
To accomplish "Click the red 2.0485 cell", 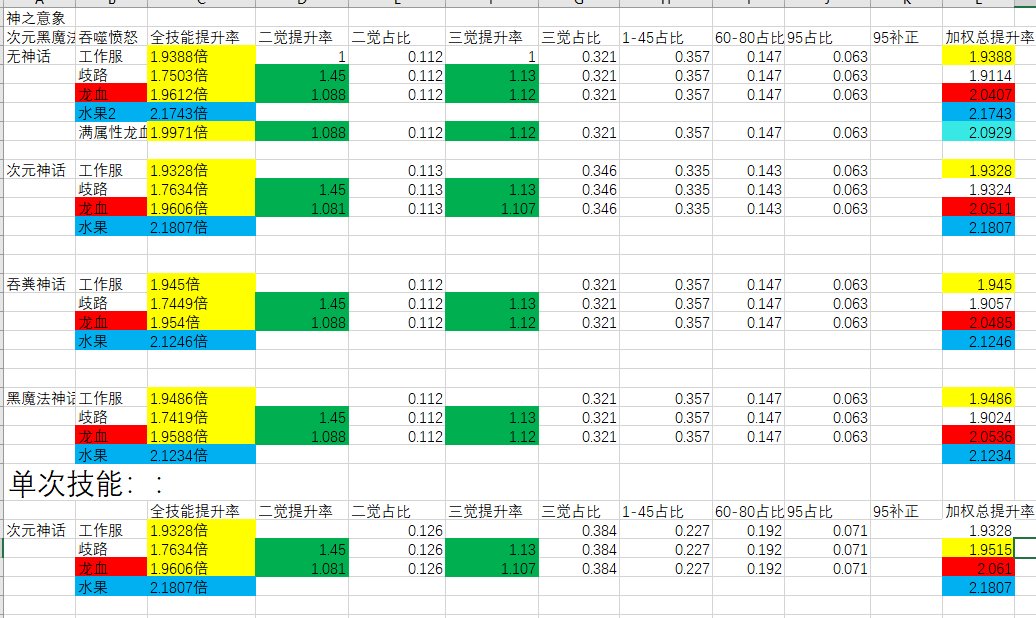I will 978,323.
